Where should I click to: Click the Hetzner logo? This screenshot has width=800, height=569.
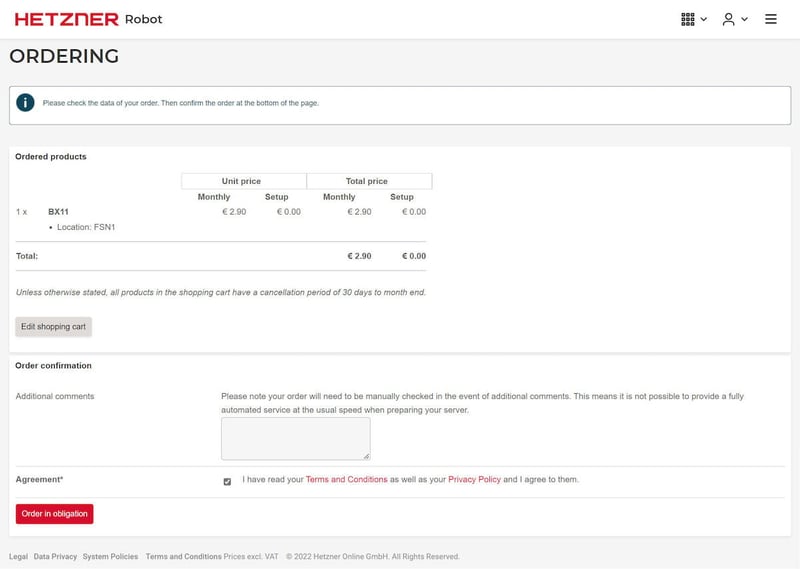tap(66, 19)
